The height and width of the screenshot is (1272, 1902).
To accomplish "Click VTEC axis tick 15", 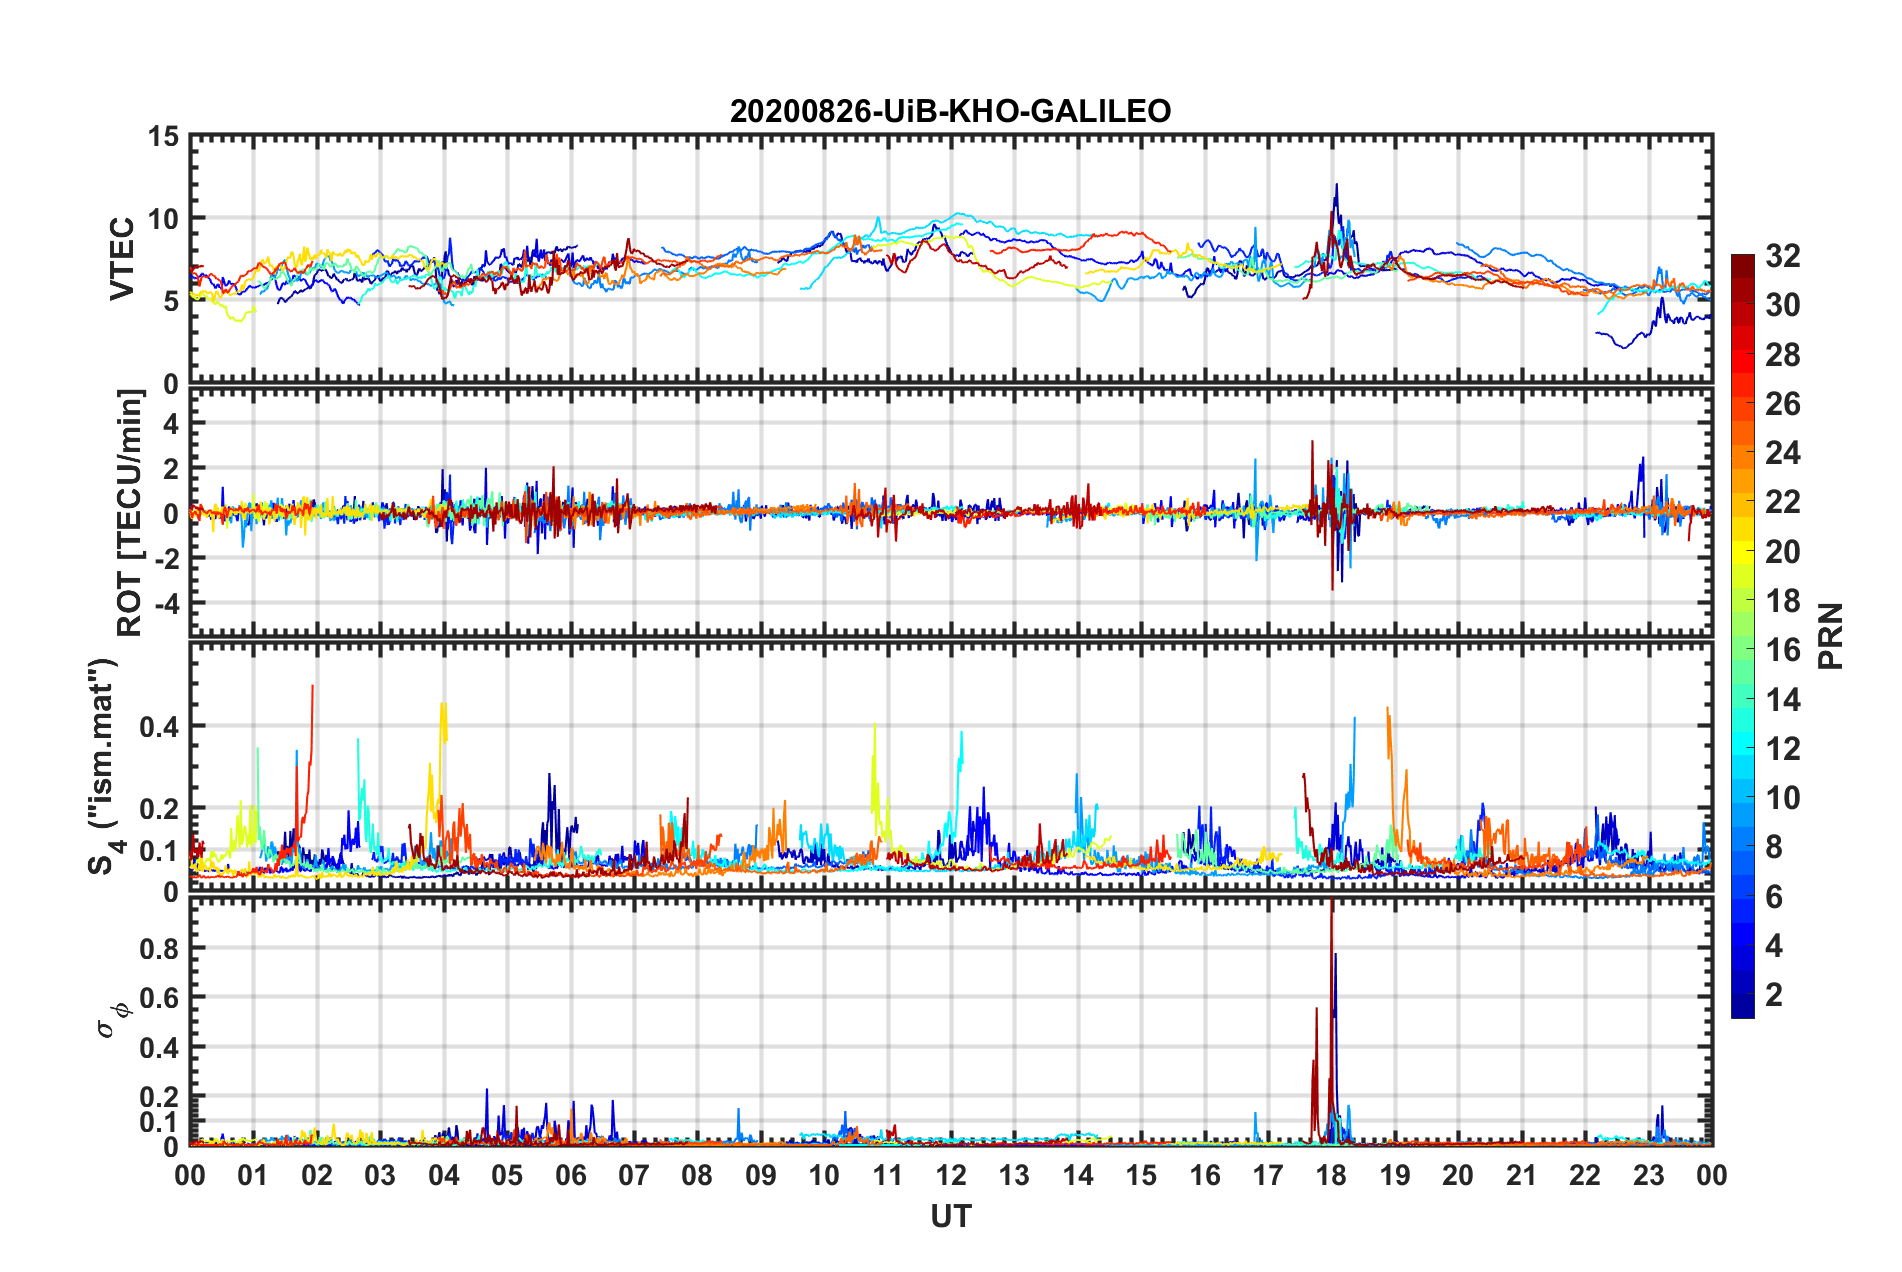I will tap(163, 136).
